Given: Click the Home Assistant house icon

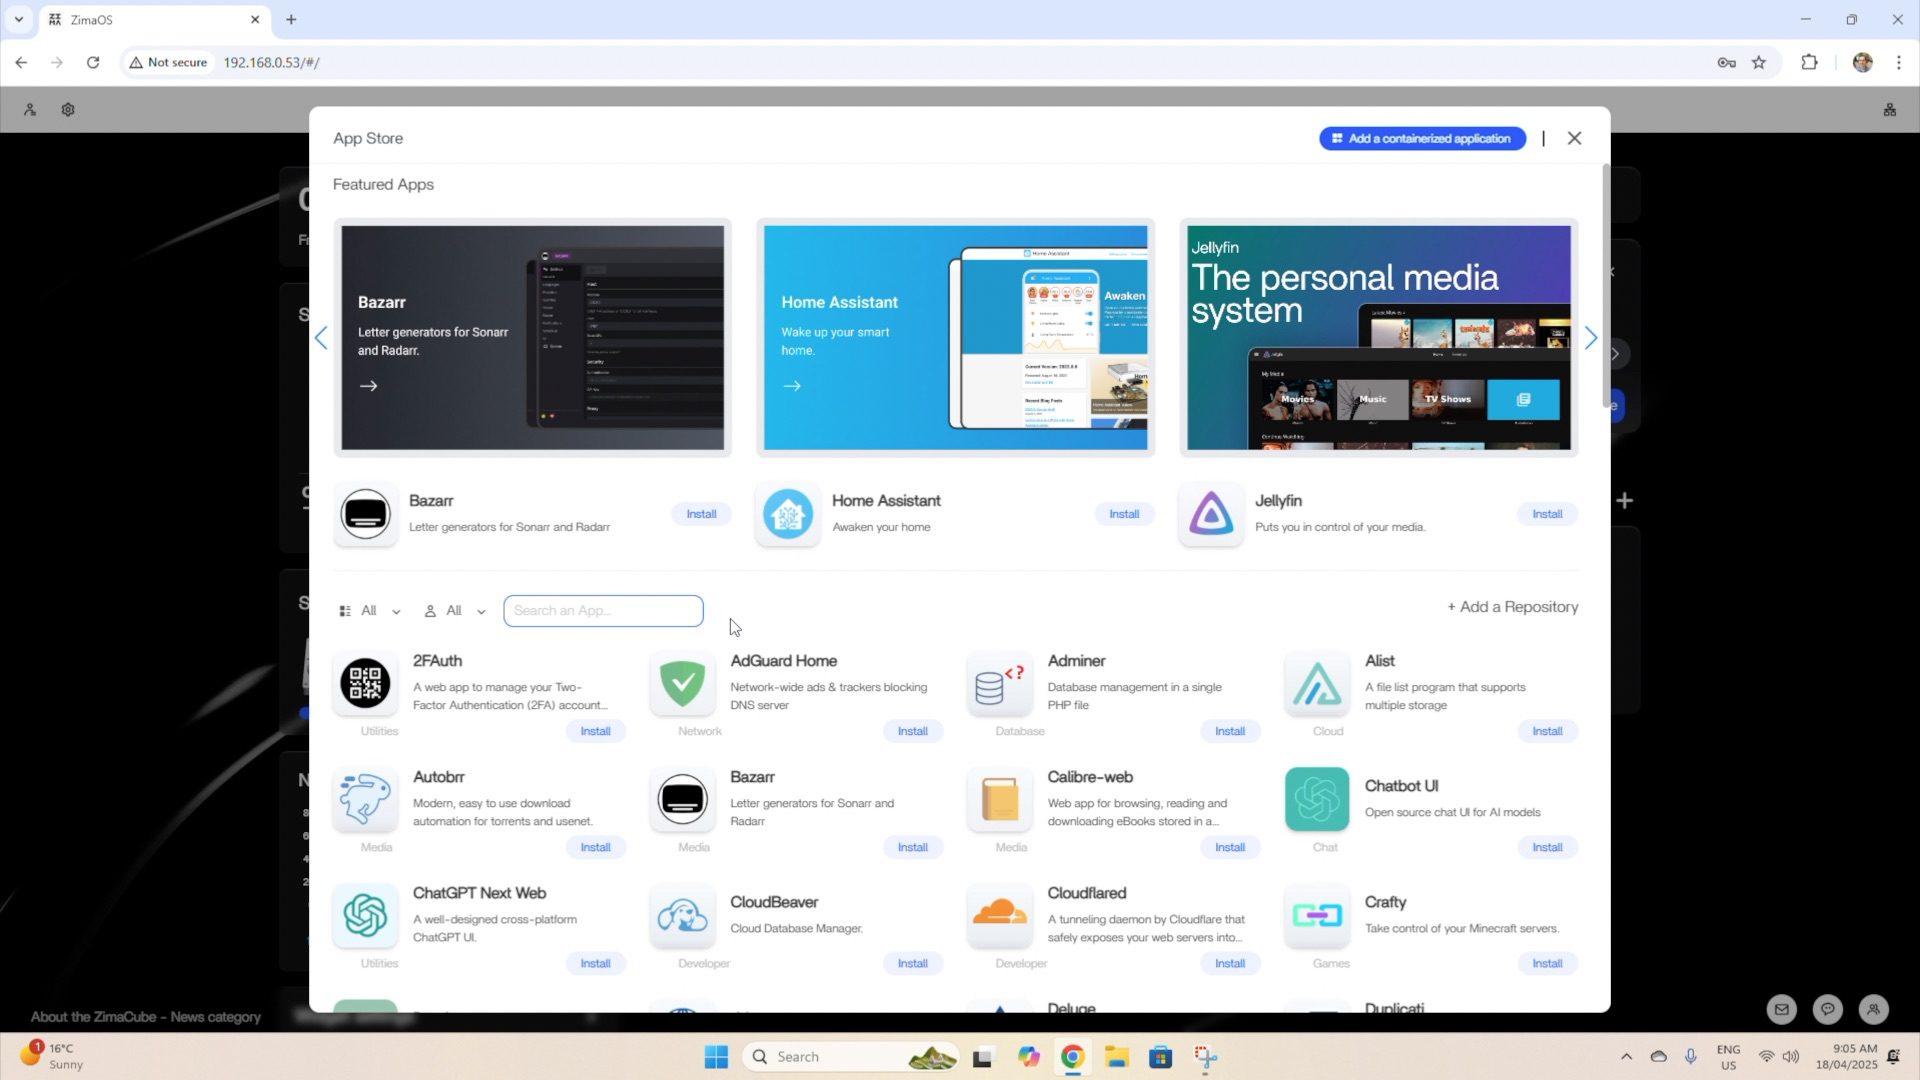Looking at the screenshot, I should click(x=788, y=514).
